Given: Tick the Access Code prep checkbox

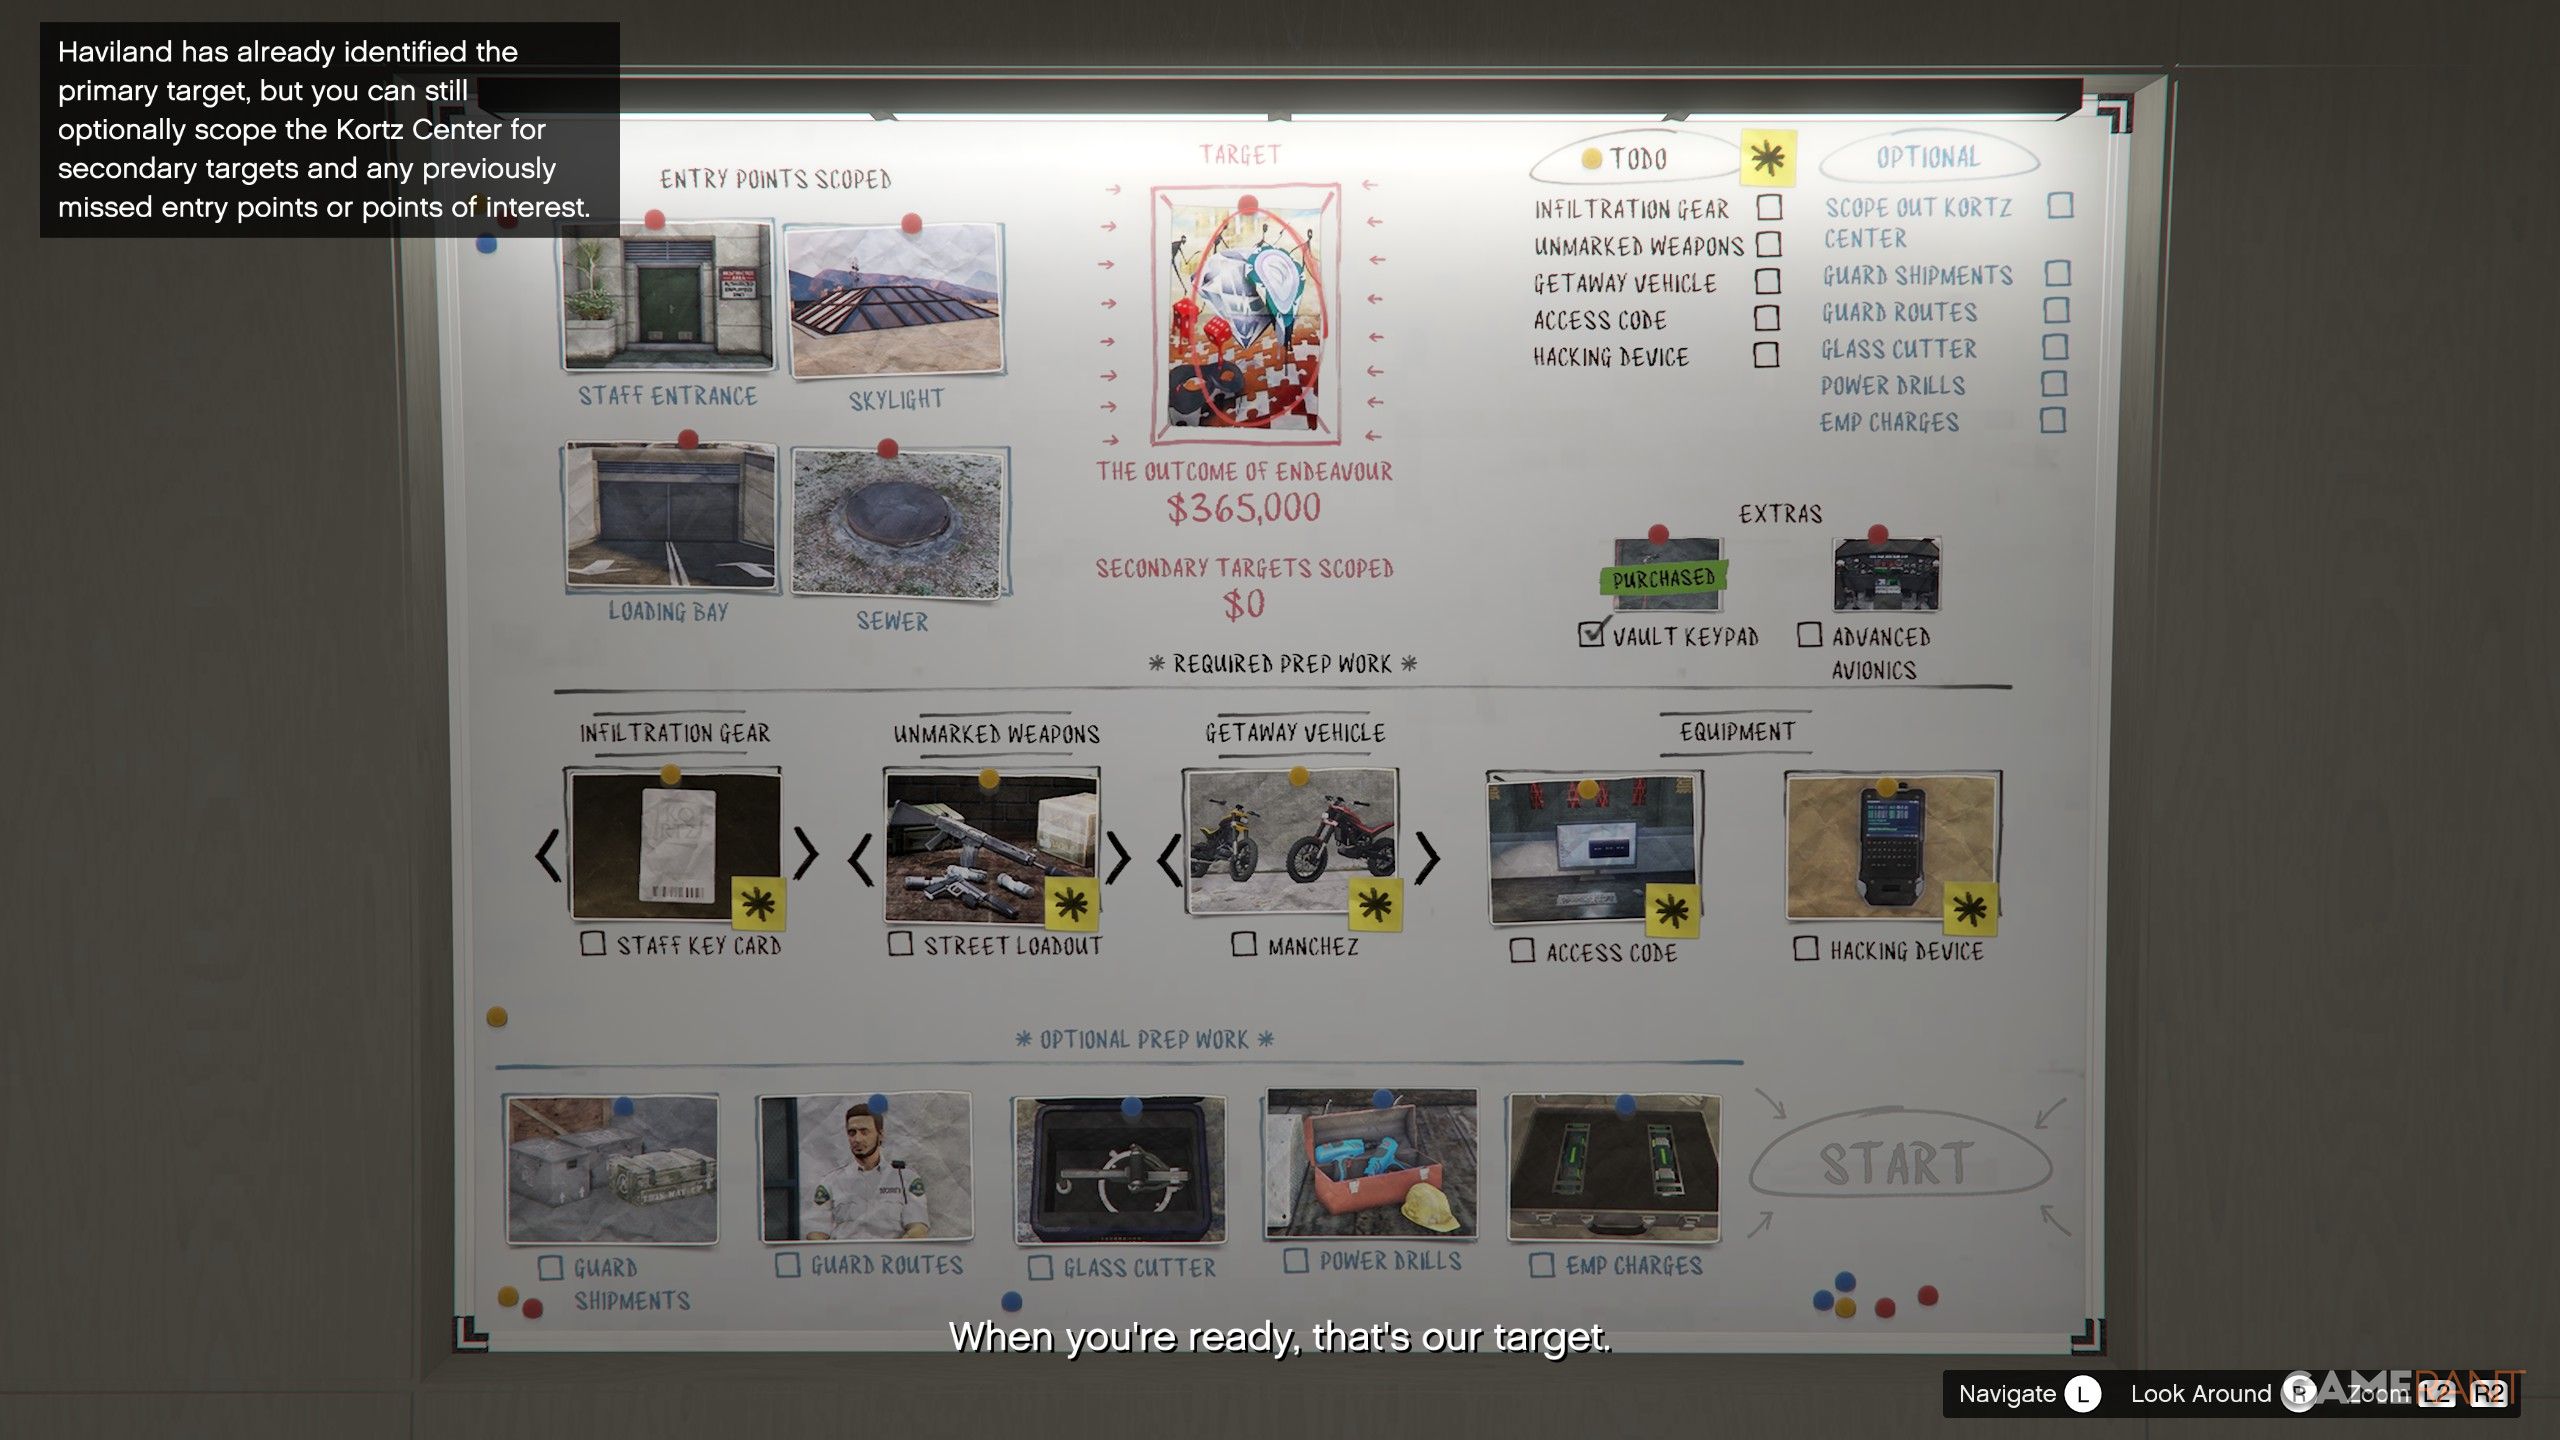Looking at the screenshot, I should (x=1522, y=950).
